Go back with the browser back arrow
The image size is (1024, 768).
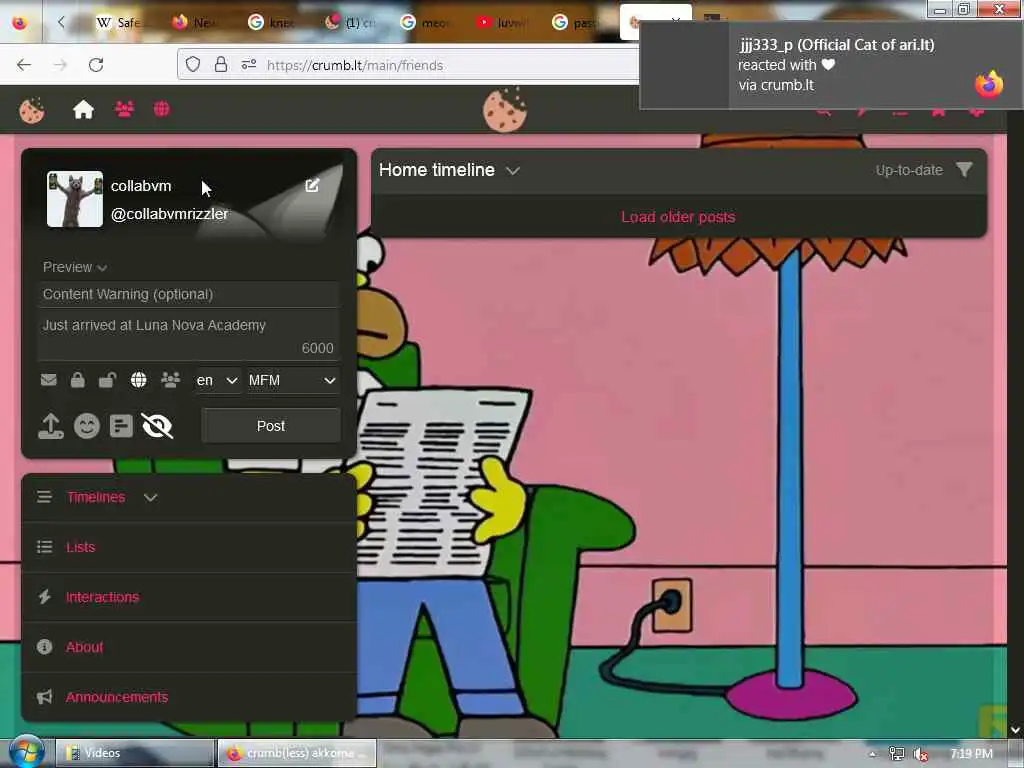coord(24,65)
